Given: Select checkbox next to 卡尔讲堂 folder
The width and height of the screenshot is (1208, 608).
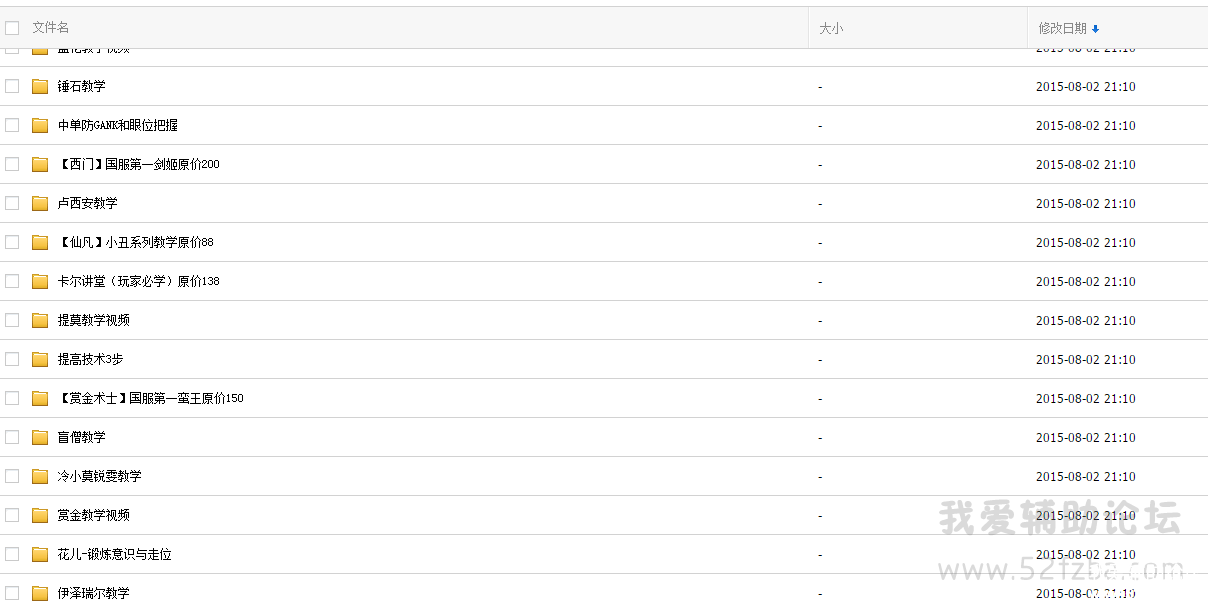Looking at the screenshot, I should 12,281.
